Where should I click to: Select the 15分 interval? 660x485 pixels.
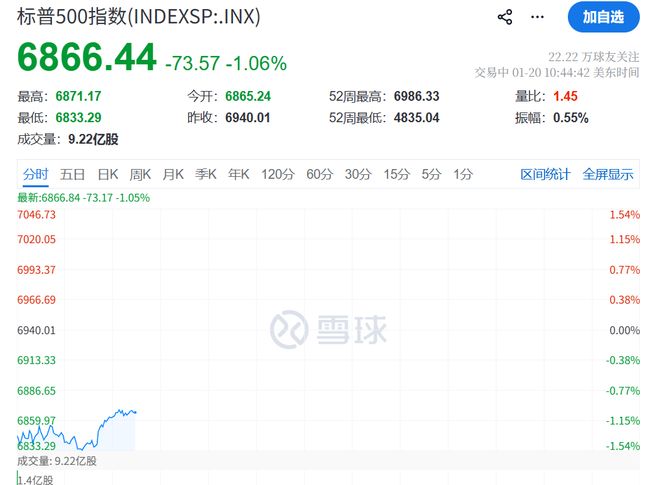397,174
